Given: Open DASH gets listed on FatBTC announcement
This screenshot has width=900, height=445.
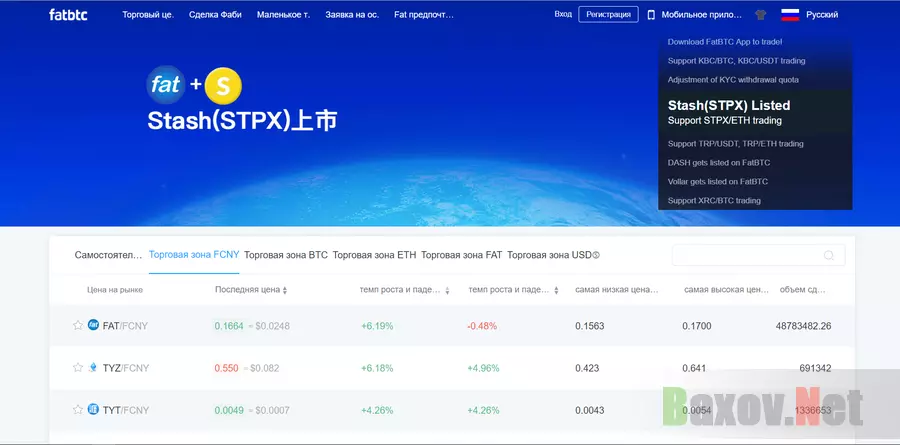Looking at the screenshot, I should pos(719,162).
